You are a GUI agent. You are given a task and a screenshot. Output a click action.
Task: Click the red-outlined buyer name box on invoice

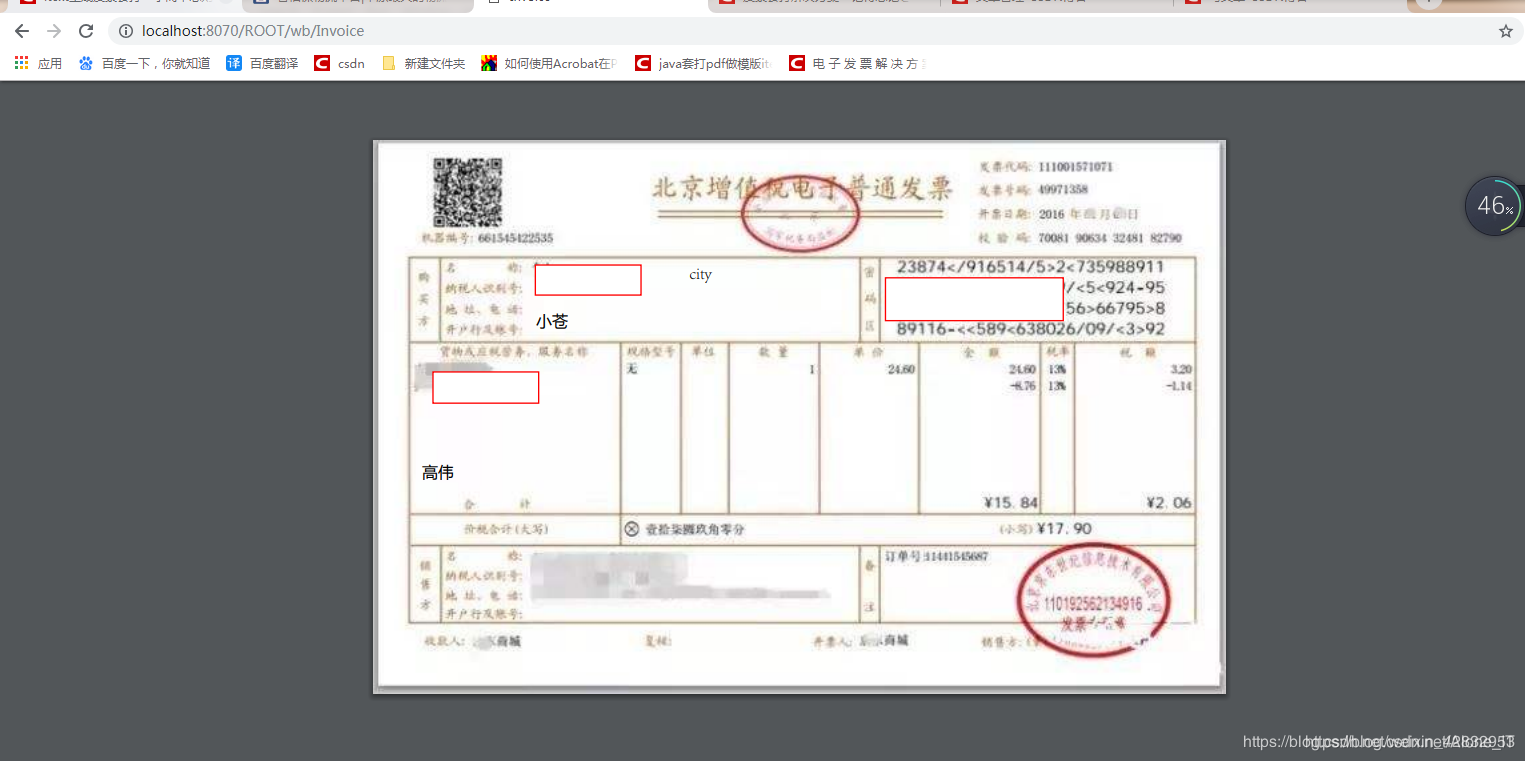[x=587, y=280]
